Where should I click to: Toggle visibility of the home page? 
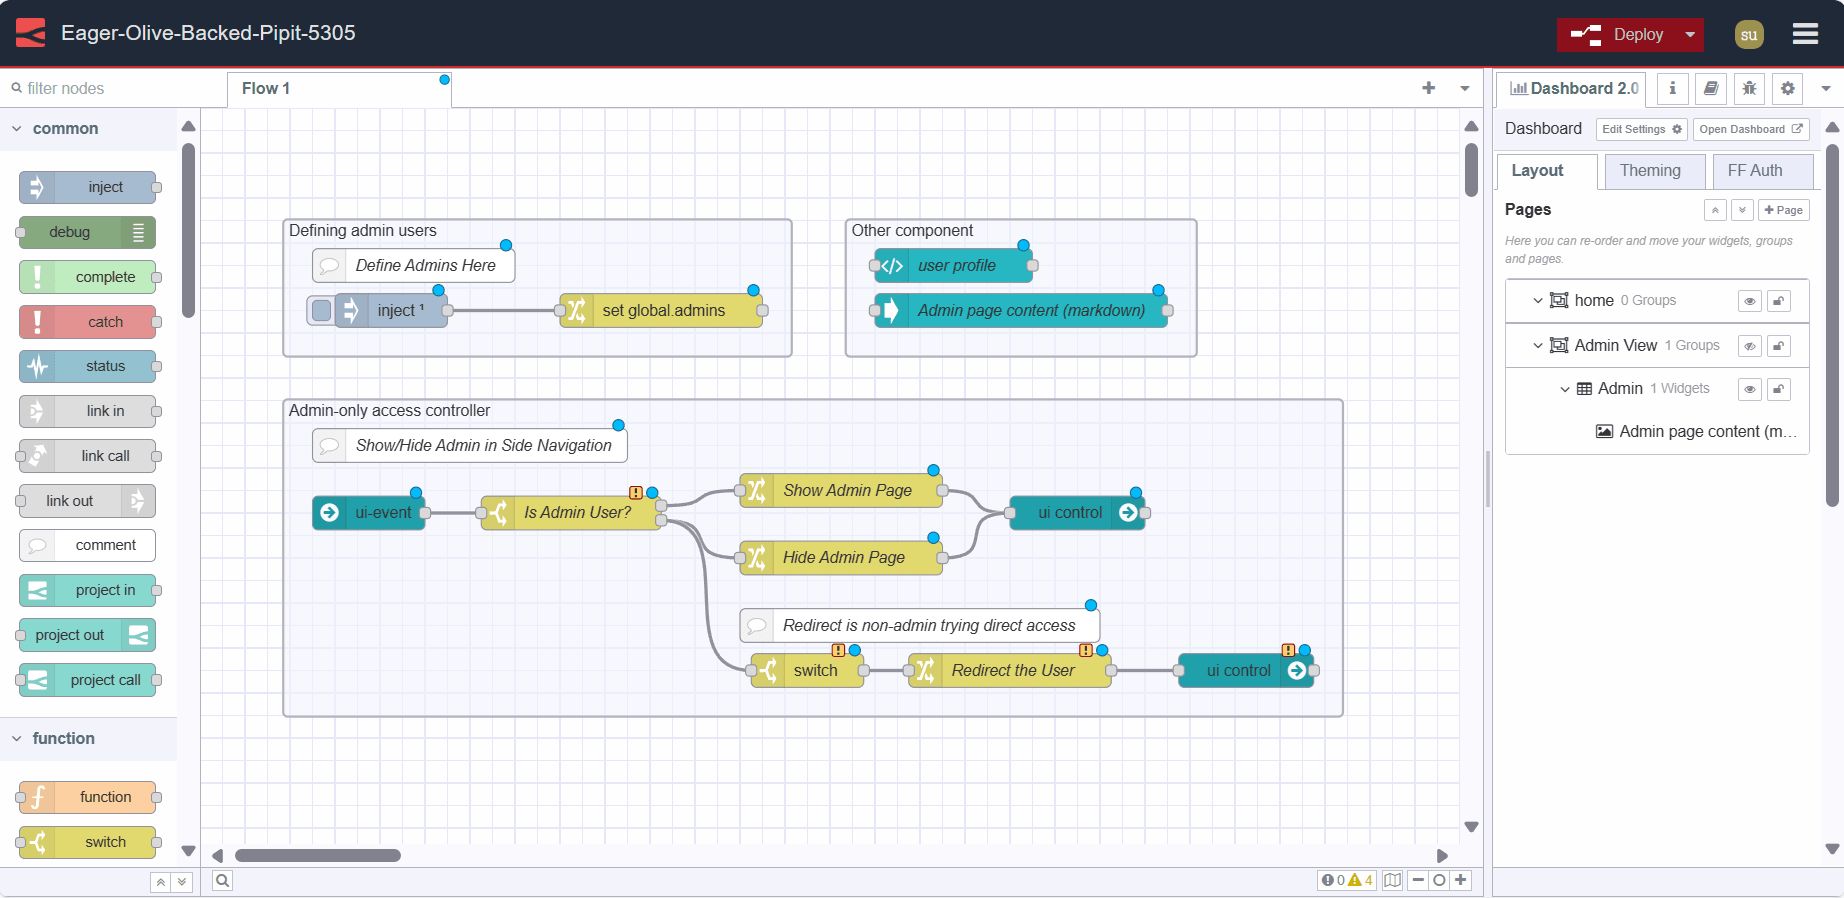point(1749,301)
